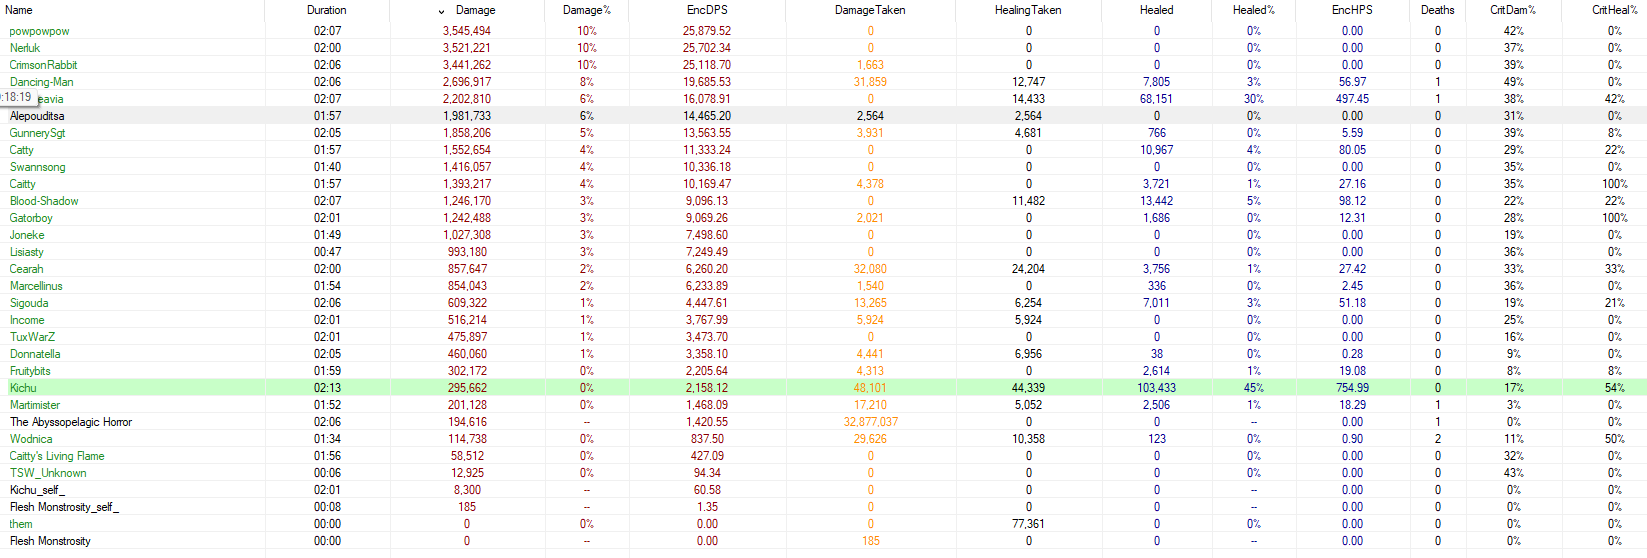Click the CrimsonRabbit name
Screen dimensions: 1647x558
[x=44, y=65]
